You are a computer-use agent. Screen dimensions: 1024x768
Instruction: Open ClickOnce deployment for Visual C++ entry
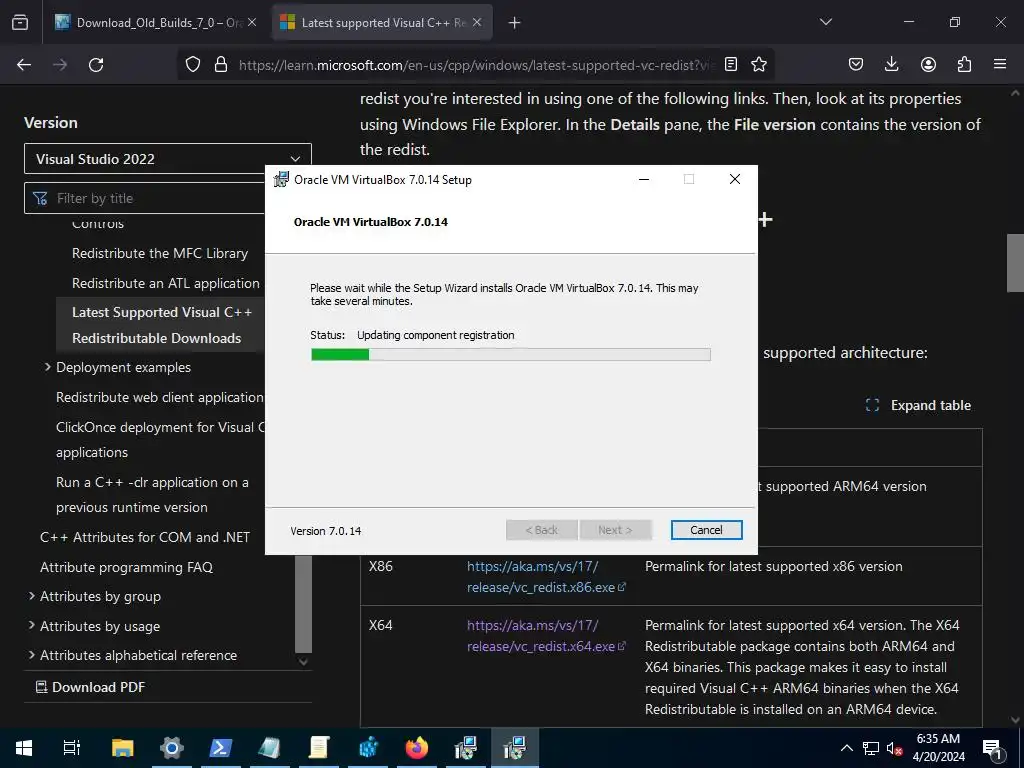[x=160, y=440]
